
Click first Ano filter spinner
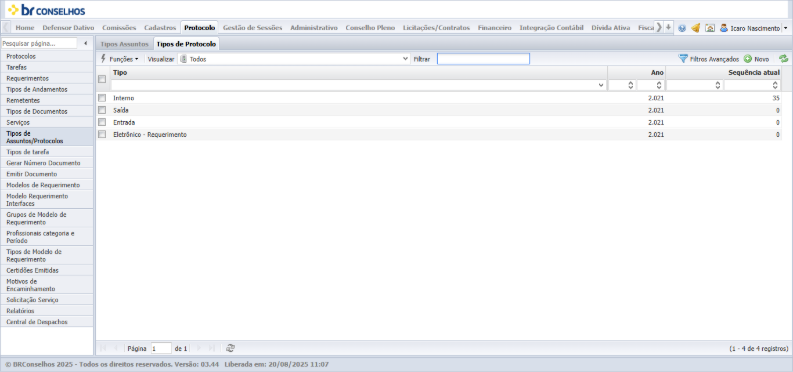631,85
